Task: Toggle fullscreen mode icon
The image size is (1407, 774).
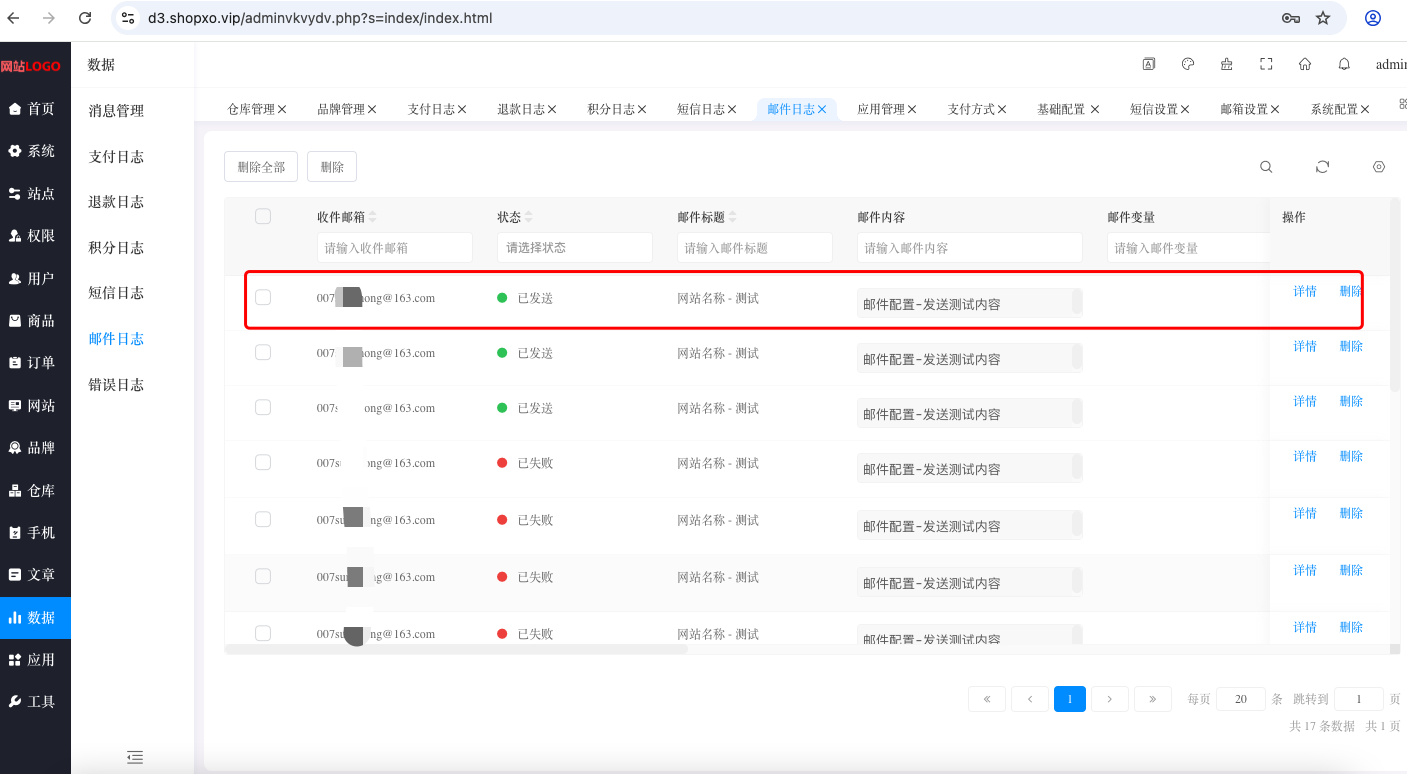Action: coord(1266,64)
